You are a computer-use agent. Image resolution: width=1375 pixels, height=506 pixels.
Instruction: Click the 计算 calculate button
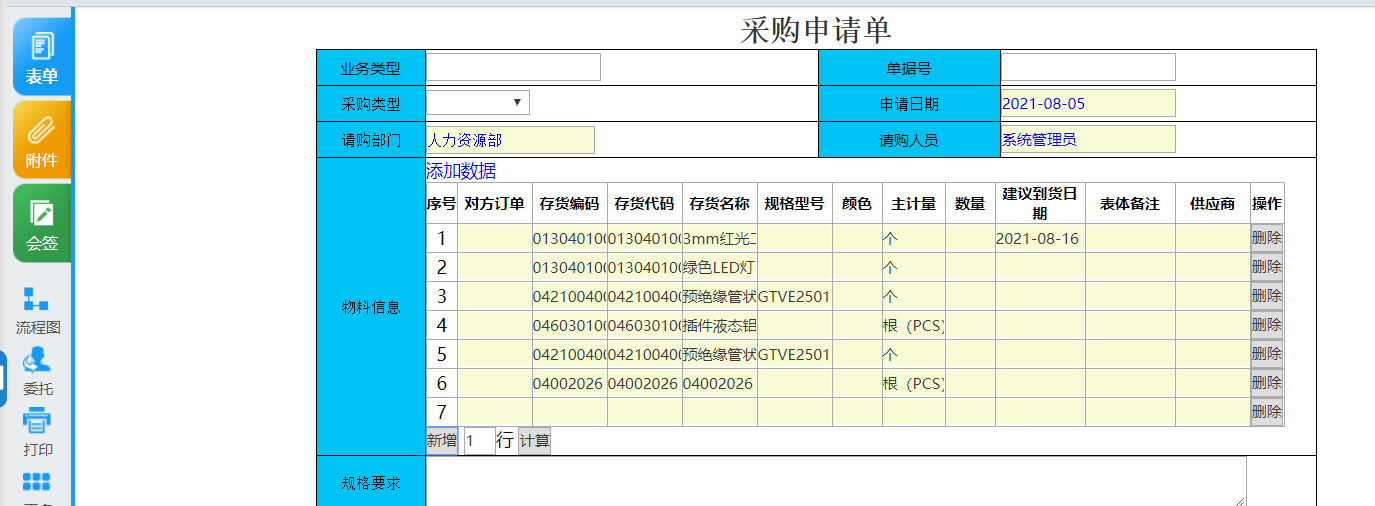click(534, 441)
